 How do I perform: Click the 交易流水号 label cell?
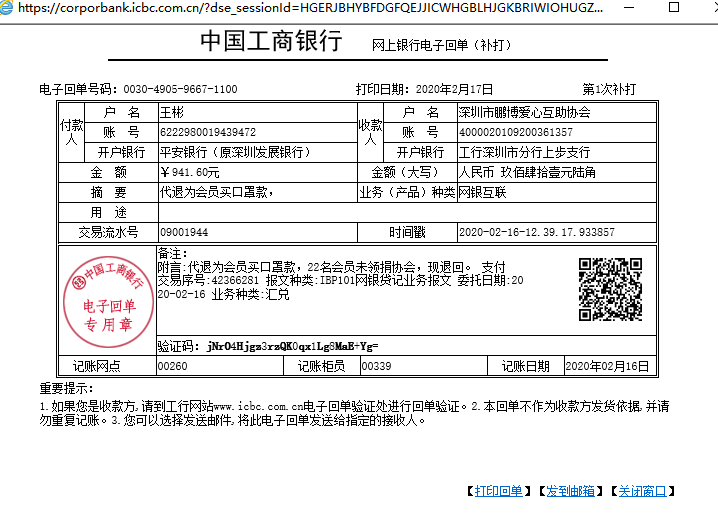click(x=108, y=232)
